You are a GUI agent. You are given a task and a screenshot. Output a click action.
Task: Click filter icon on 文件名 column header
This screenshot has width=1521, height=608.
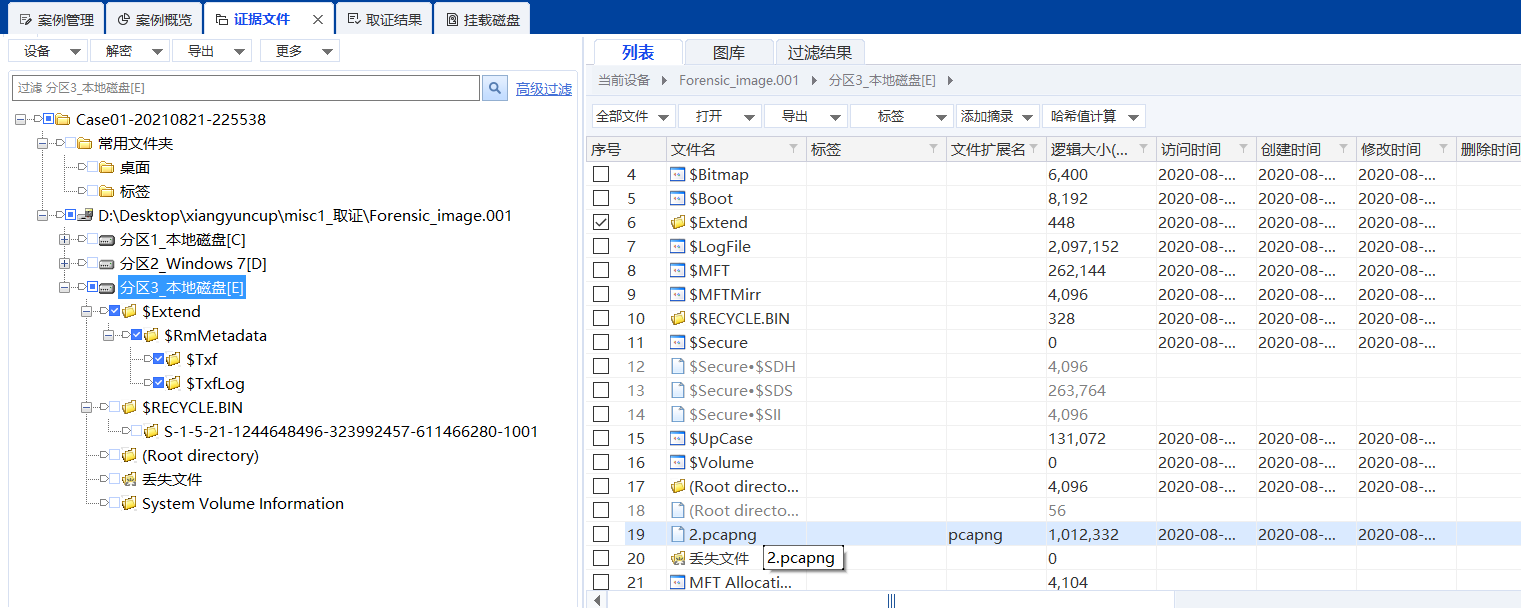pyautogui.click(x=794, y=149)
